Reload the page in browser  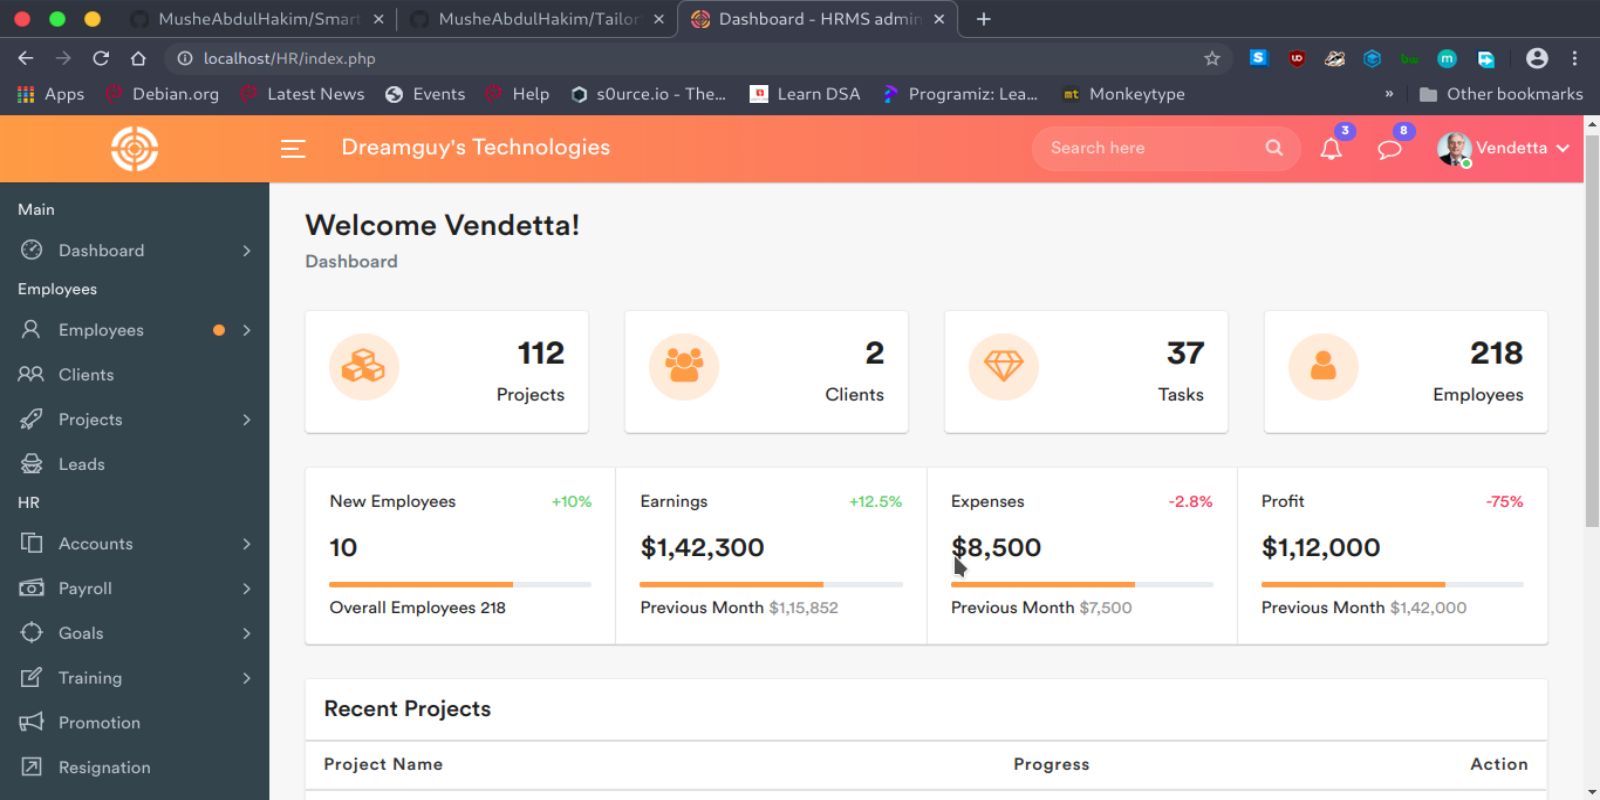[x=101, y=59]
